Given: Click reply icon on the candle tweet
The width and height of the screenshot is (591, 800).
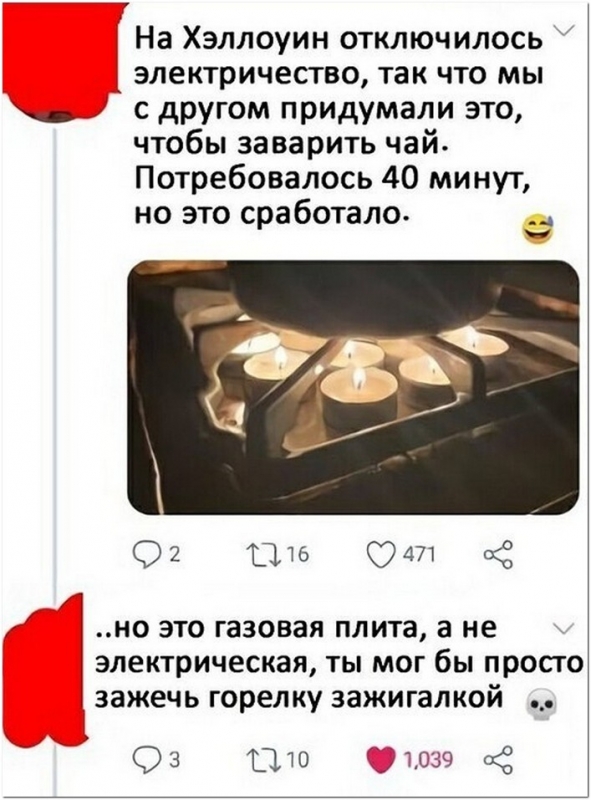Looking at the screenshot, I should click(x=144, y=556).
